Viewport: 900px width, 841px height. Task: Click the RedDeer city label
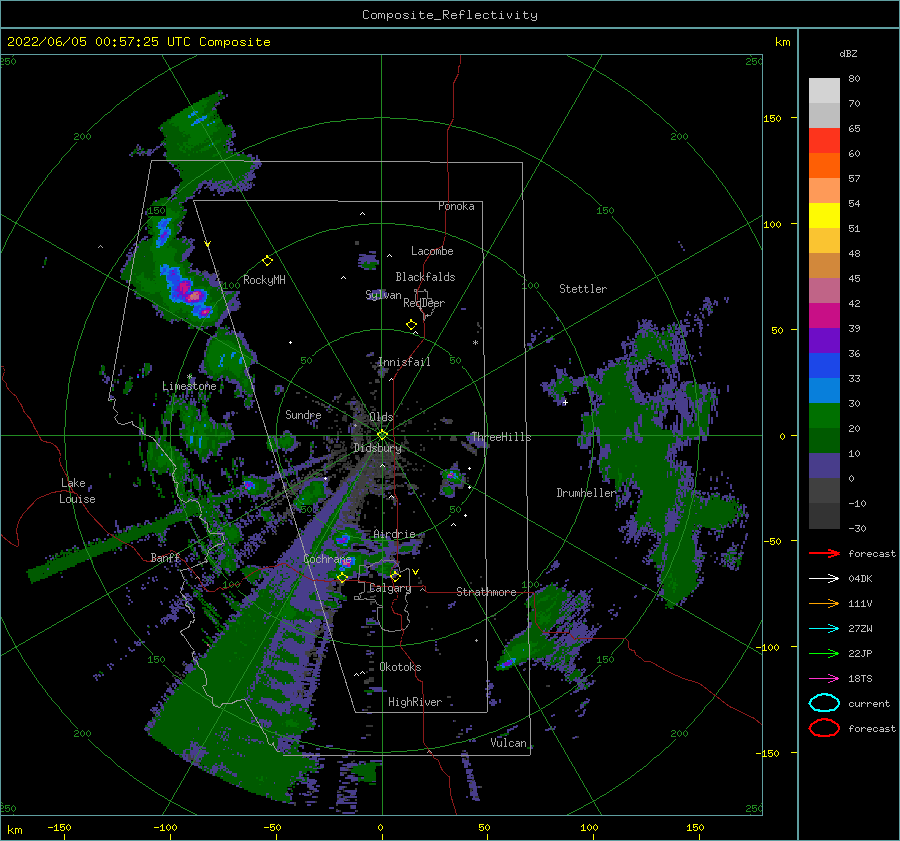[424, 303]
